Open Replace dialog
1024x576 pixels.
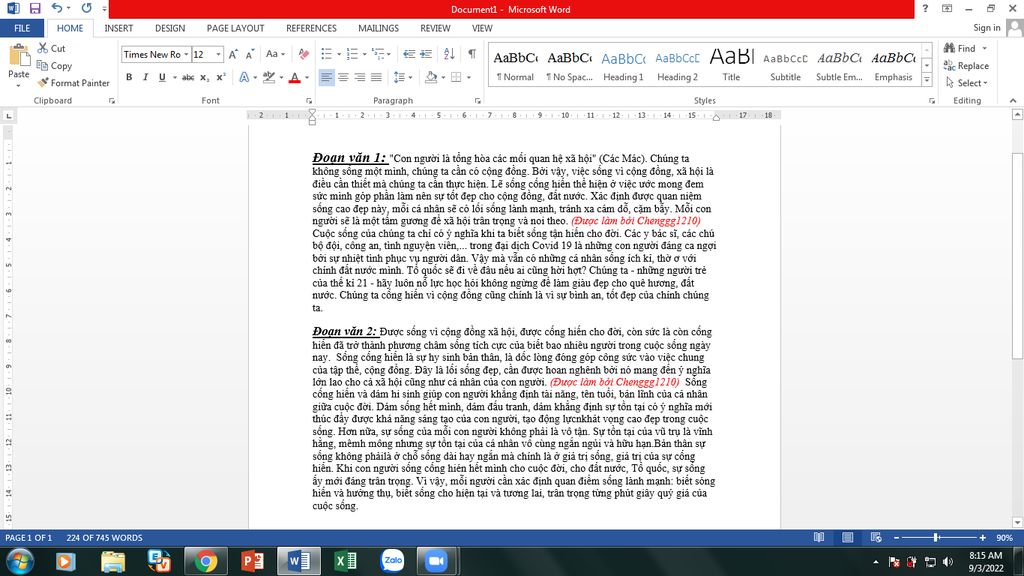[x=966, y=66]
